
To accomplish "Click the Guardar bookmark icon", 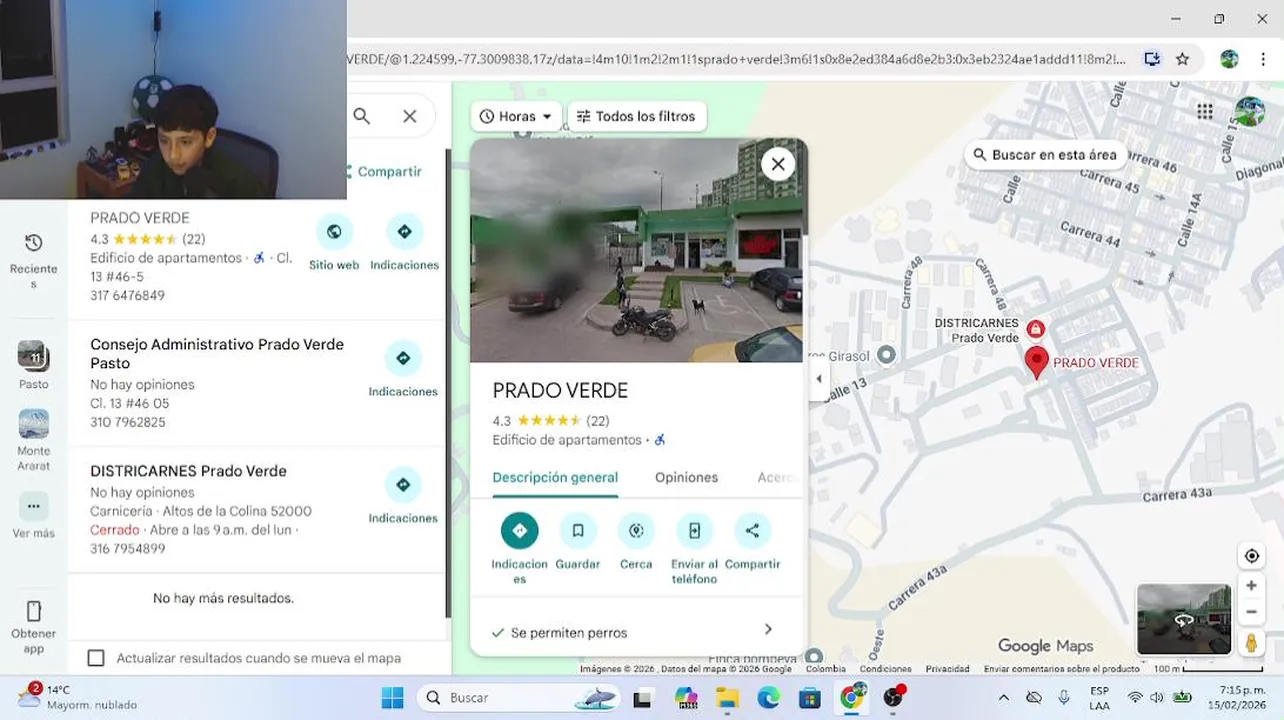I will 577,530.
